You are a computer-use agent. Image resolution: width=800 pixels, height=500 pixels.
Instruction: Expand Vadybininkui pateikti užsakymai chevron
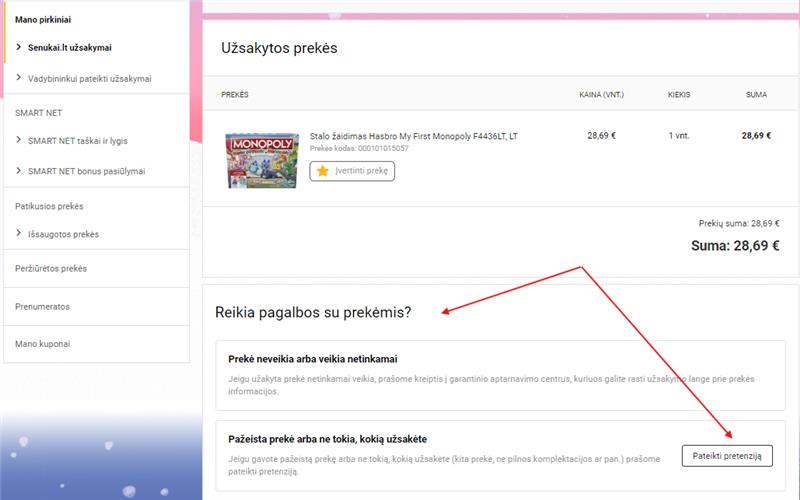click(x=18, y=78)
